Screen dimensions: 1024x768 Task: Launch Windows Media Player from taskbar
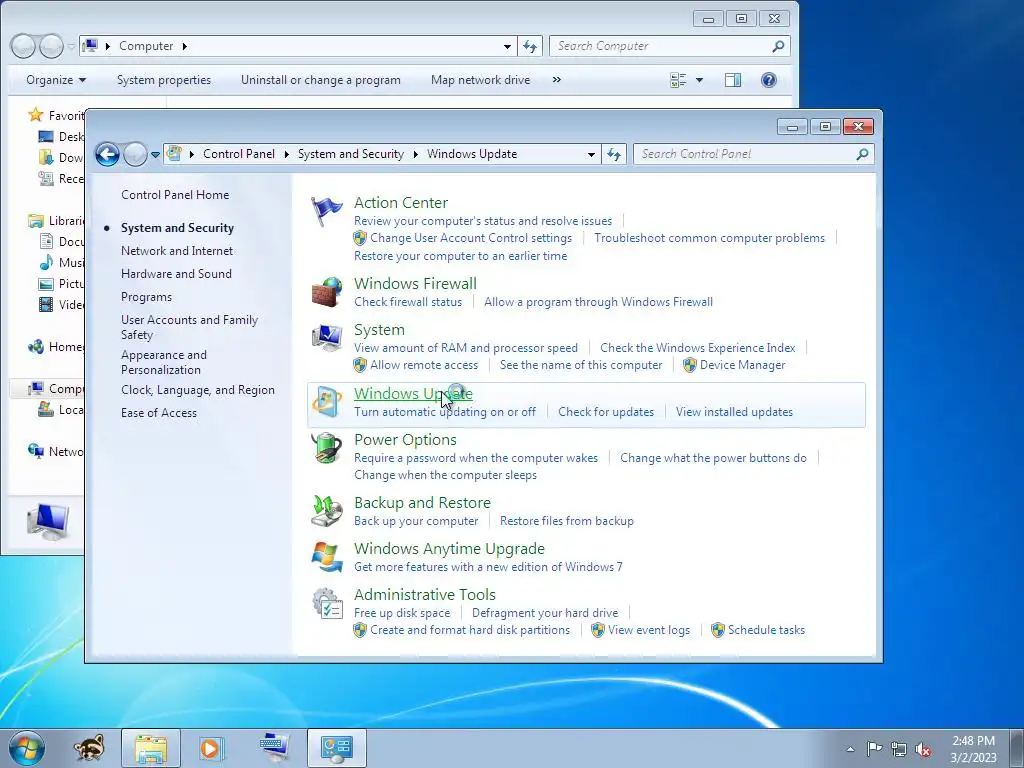(211, 748)
